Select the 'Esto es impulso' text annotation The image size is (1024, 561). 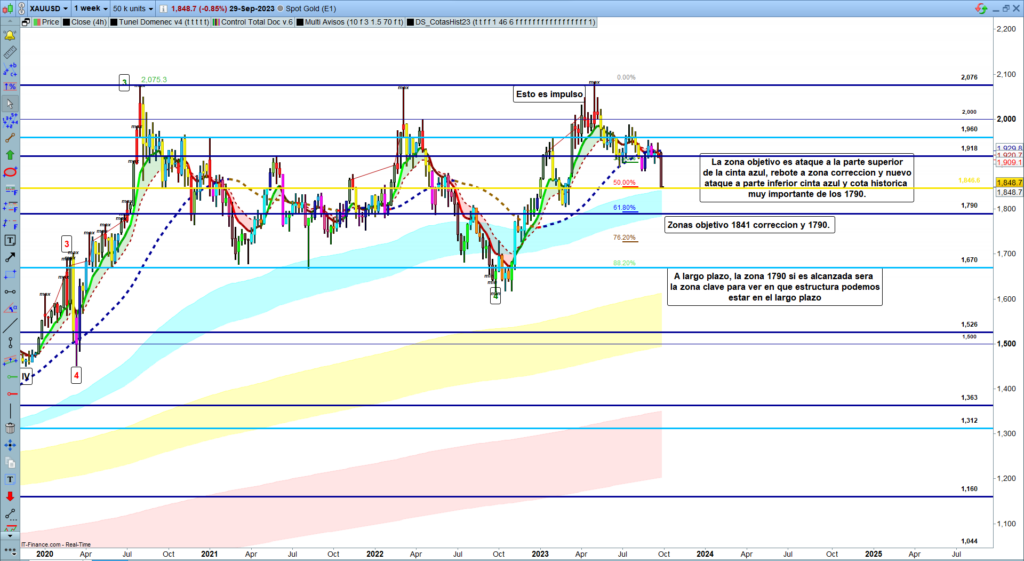click(x=548, y=94)
